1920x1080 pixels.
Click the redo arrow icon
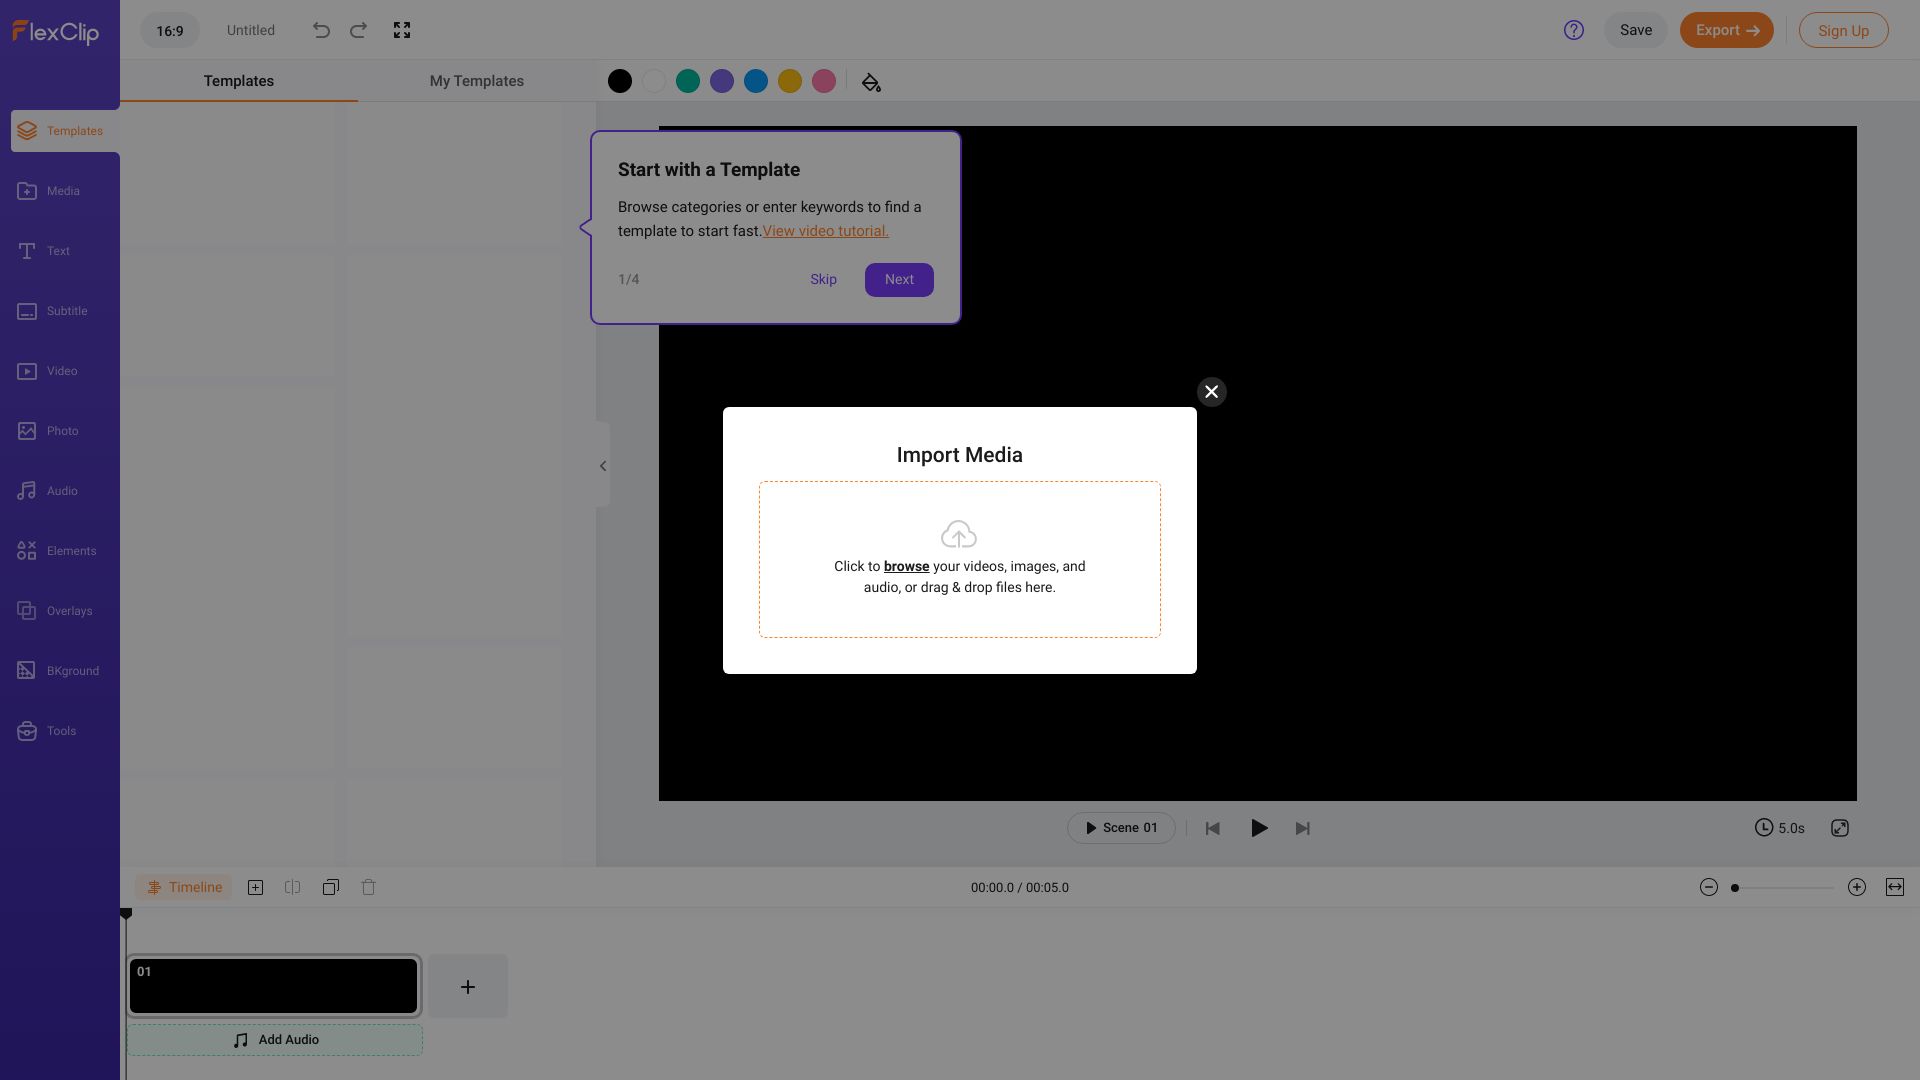point(358,30)
